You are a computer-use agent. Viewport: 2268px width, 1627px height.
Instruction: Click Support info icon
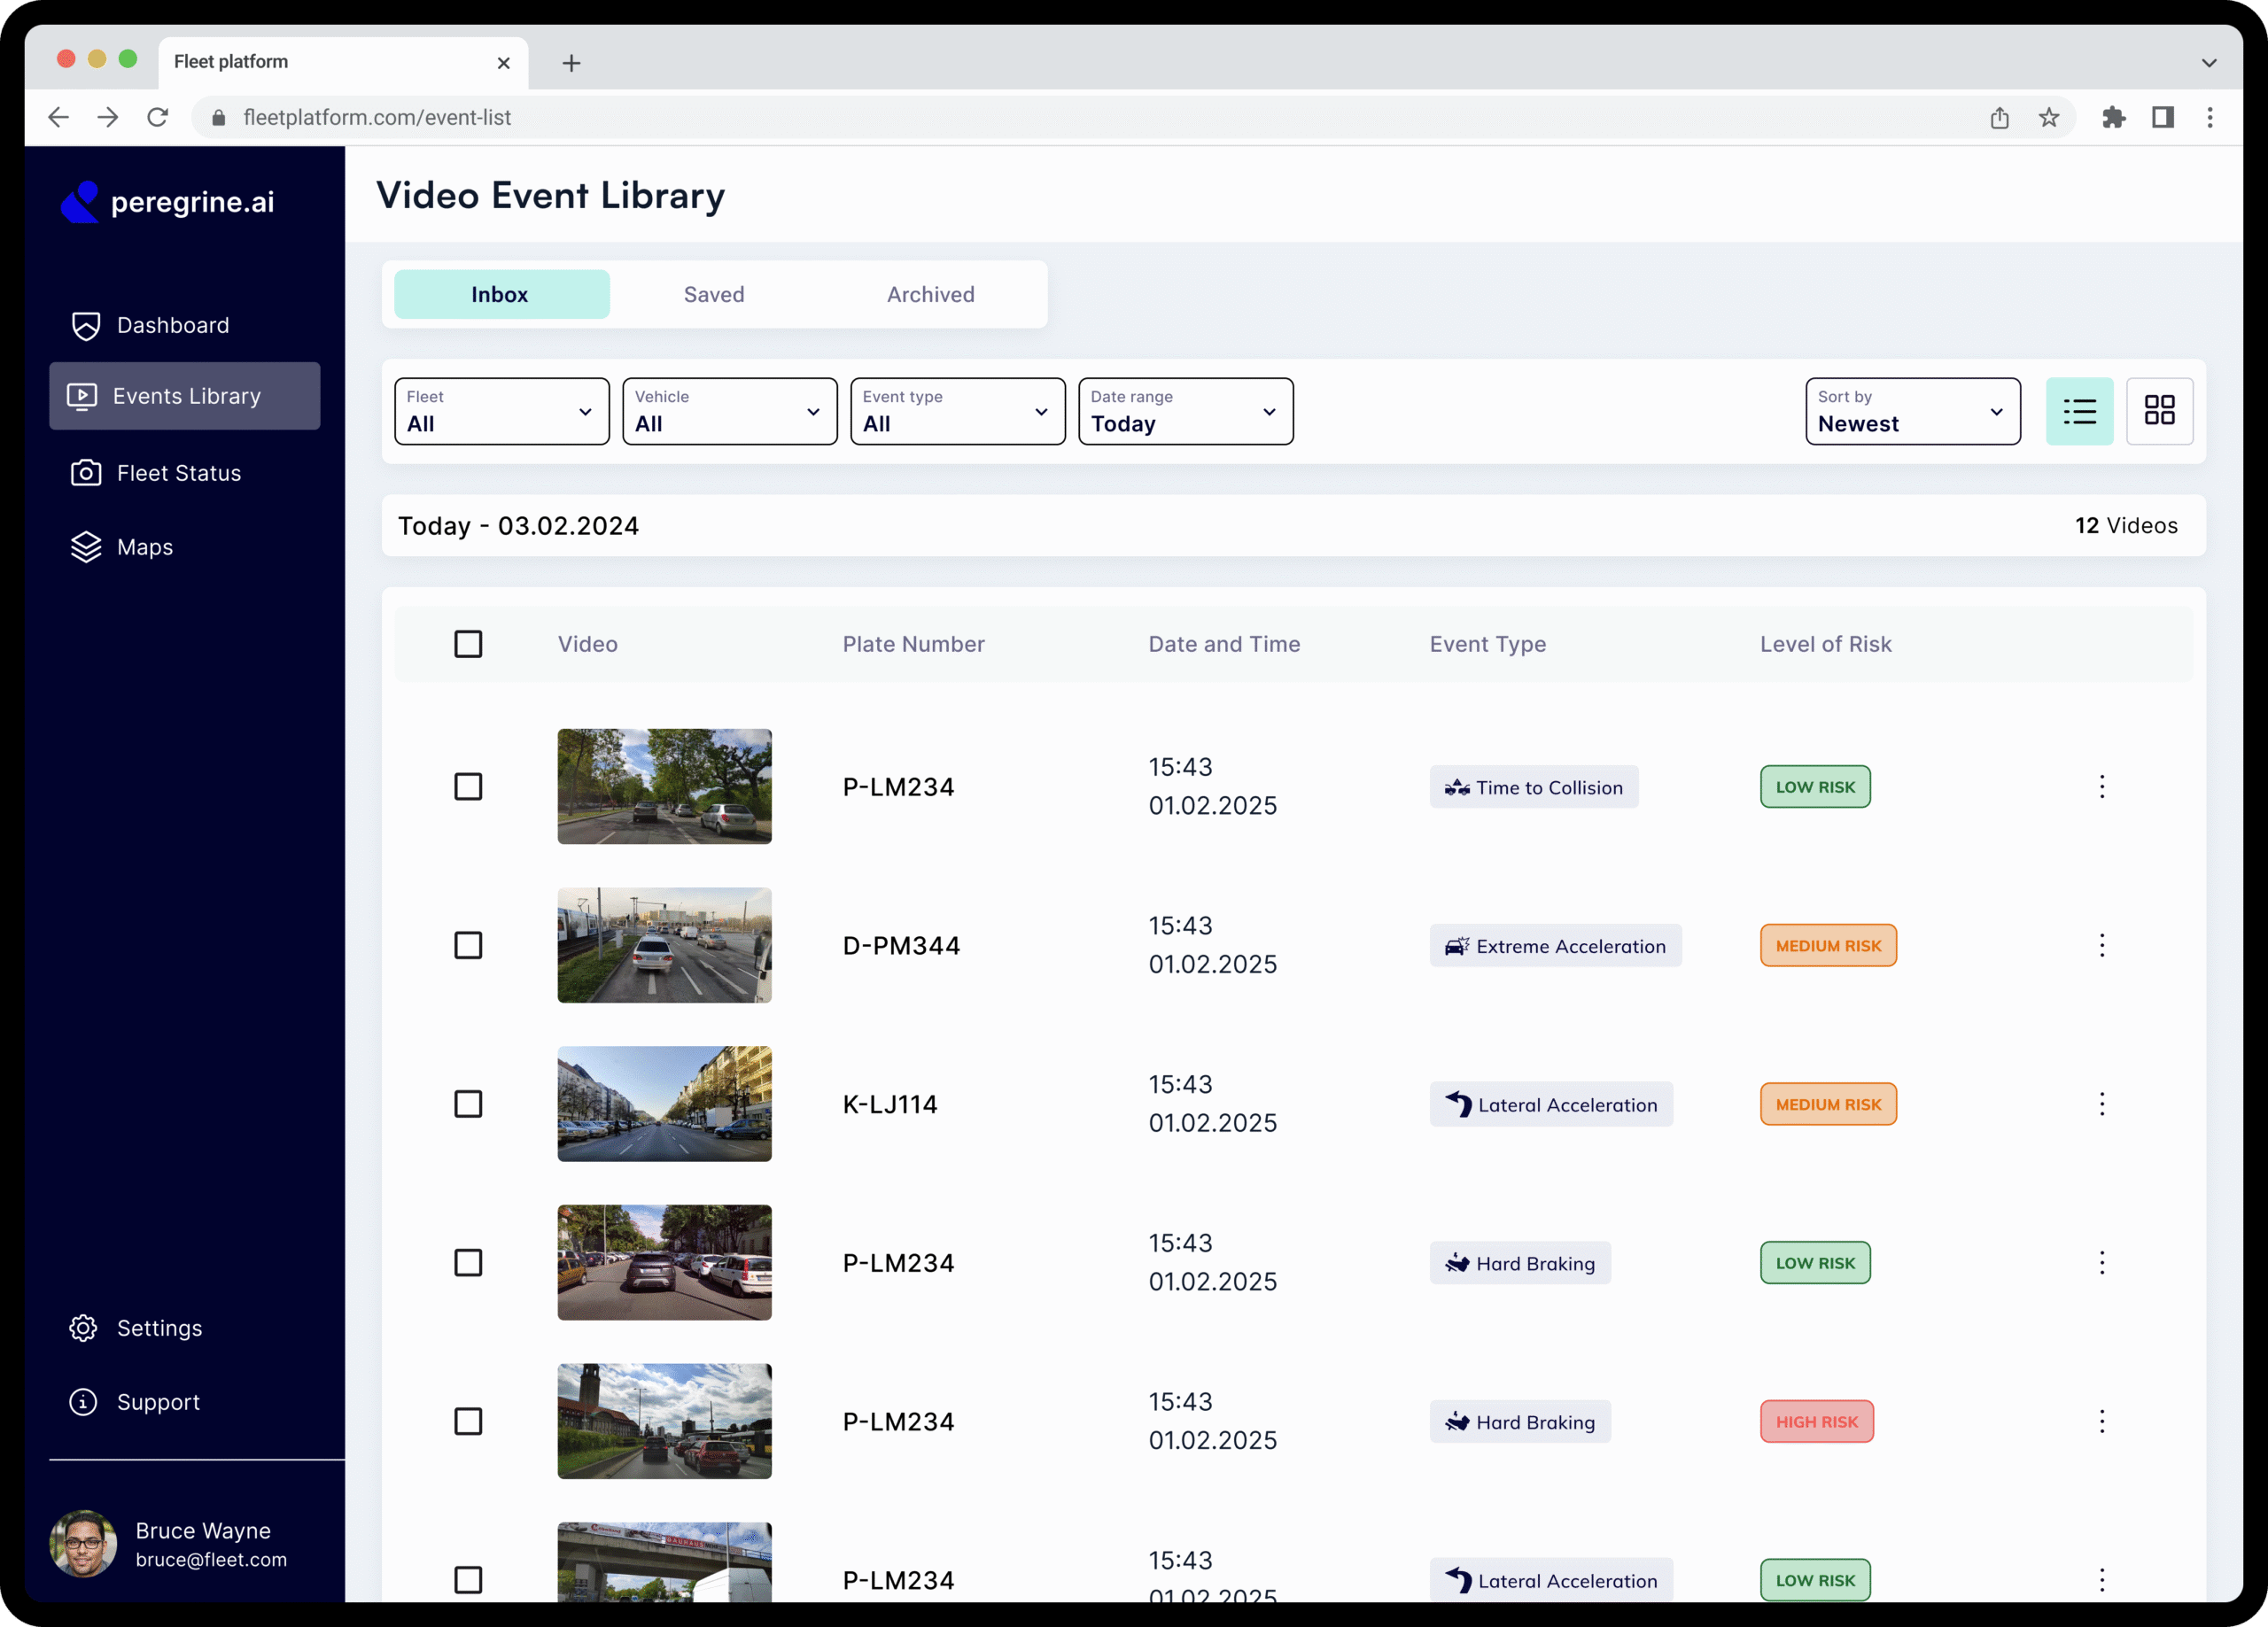83,1402
